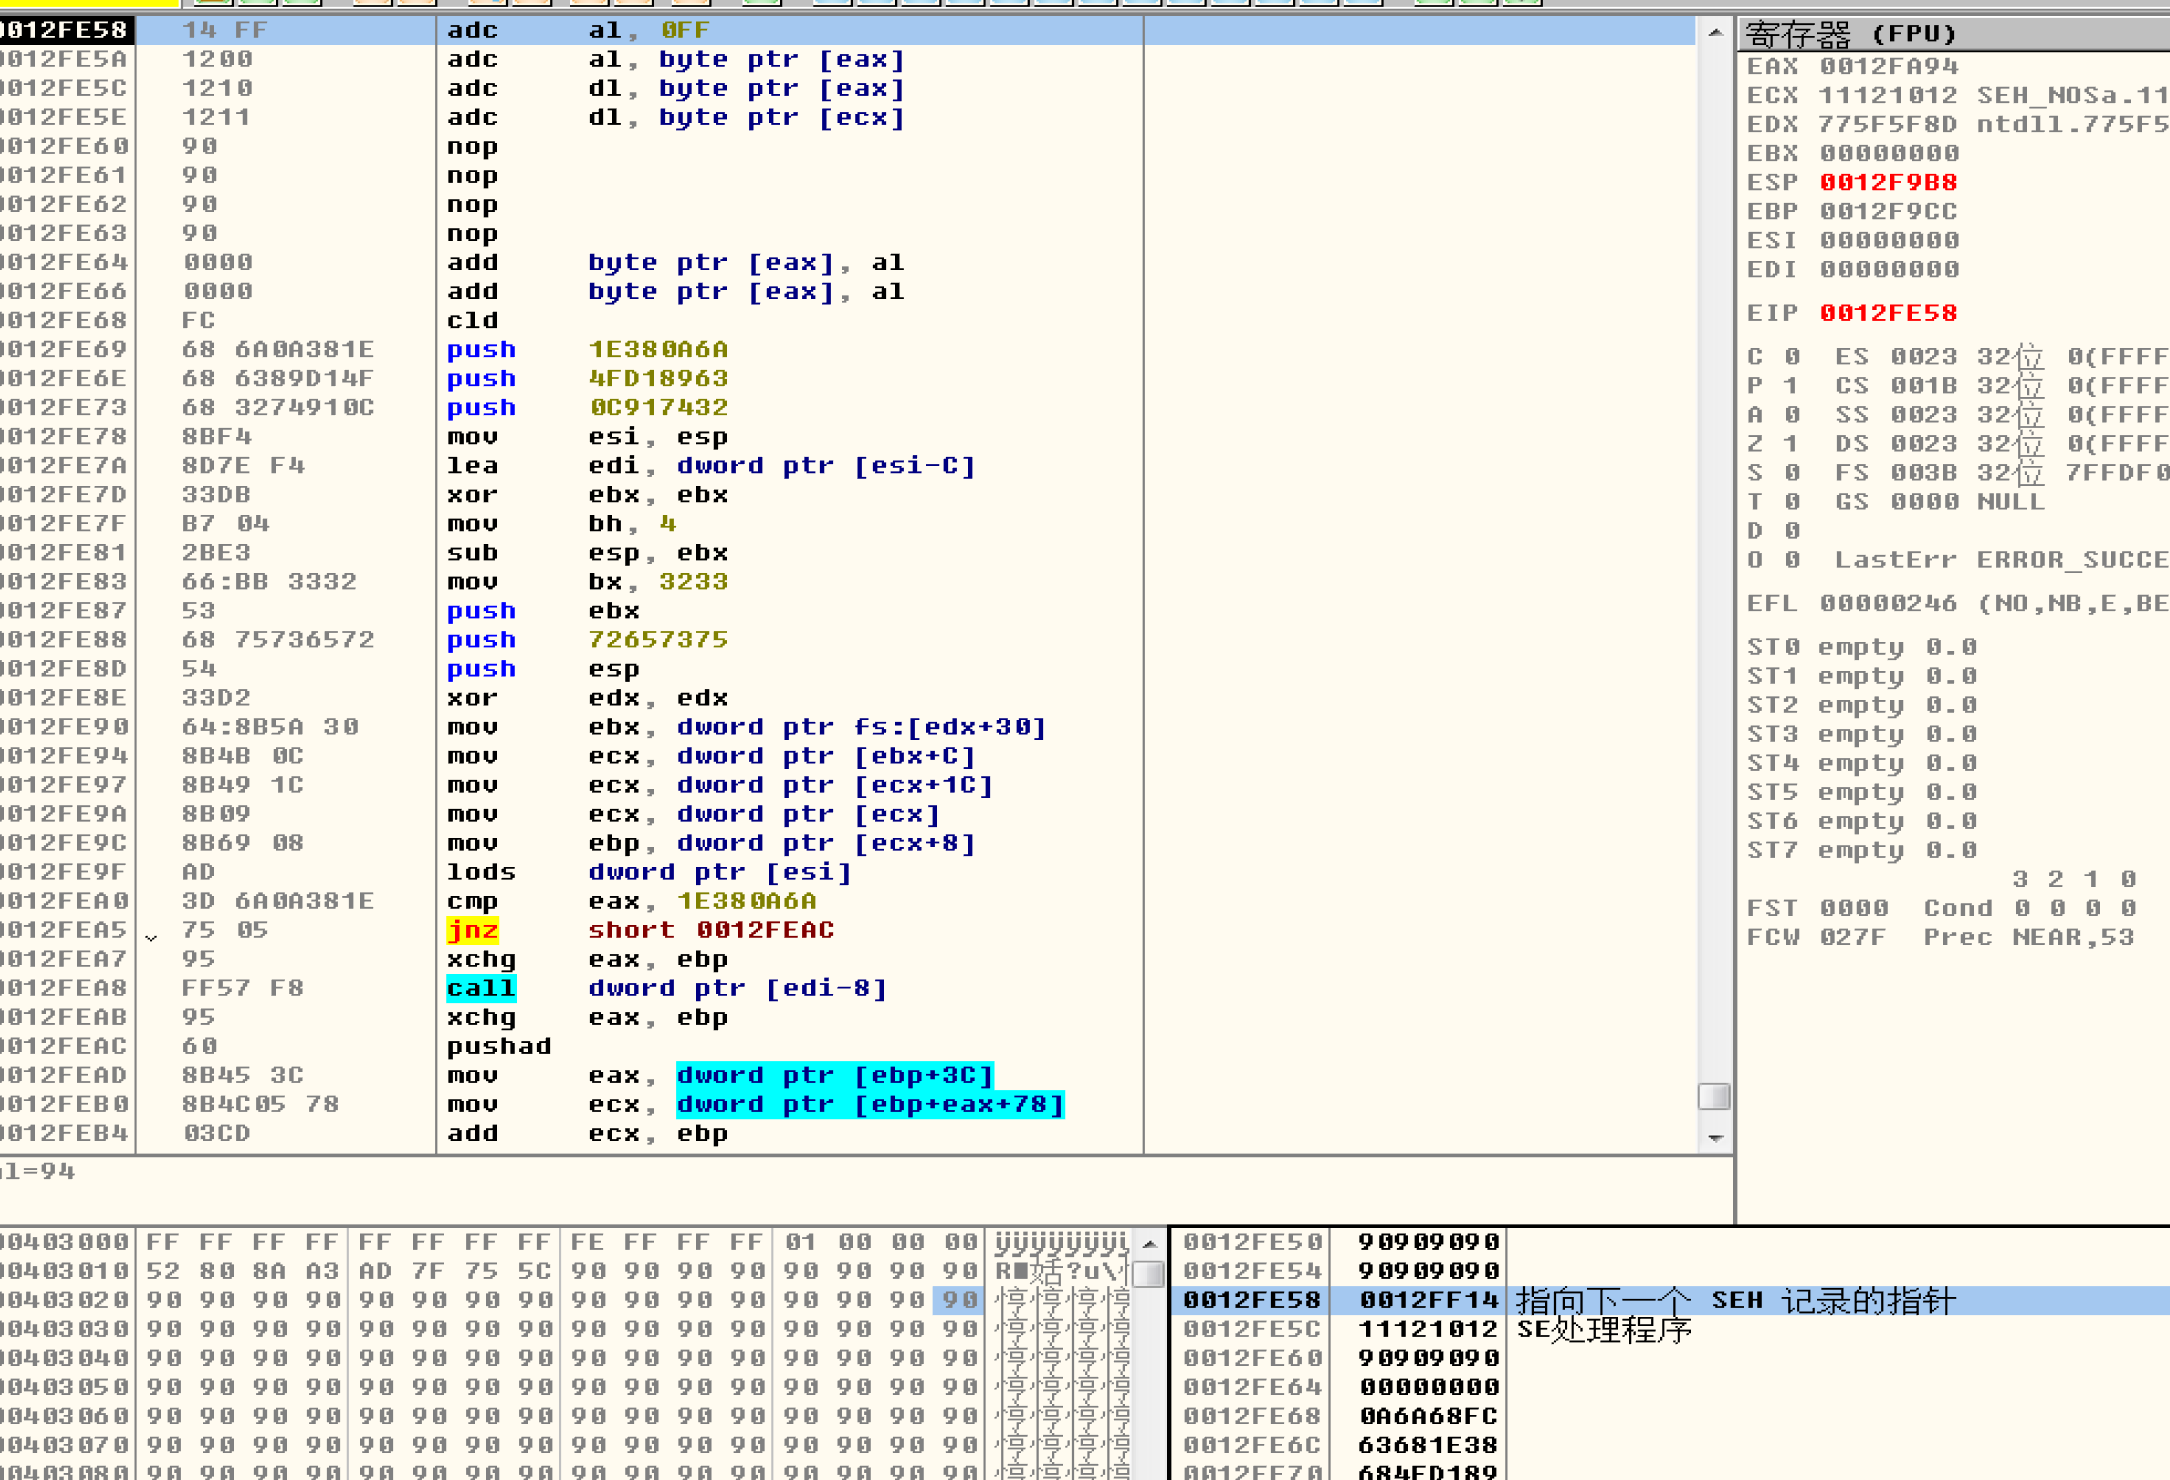Click the O flag value

tap(1792, 559)
